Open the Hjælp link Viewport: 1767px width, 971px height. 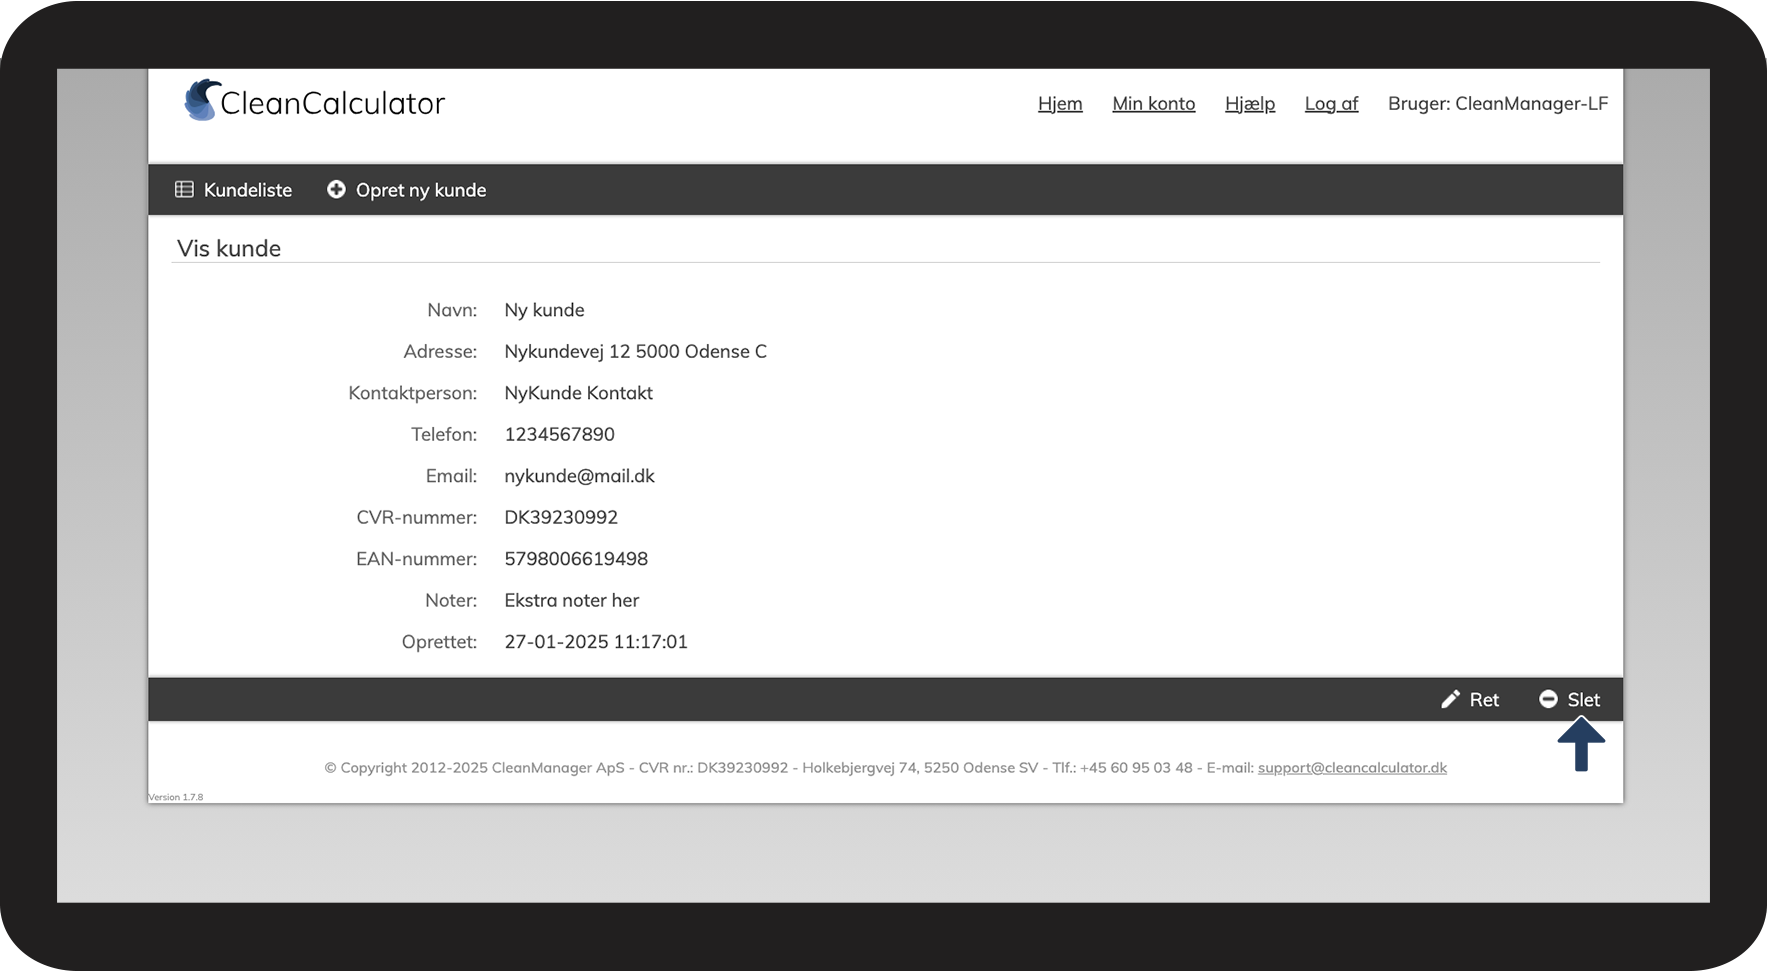tap(1250, 103)
